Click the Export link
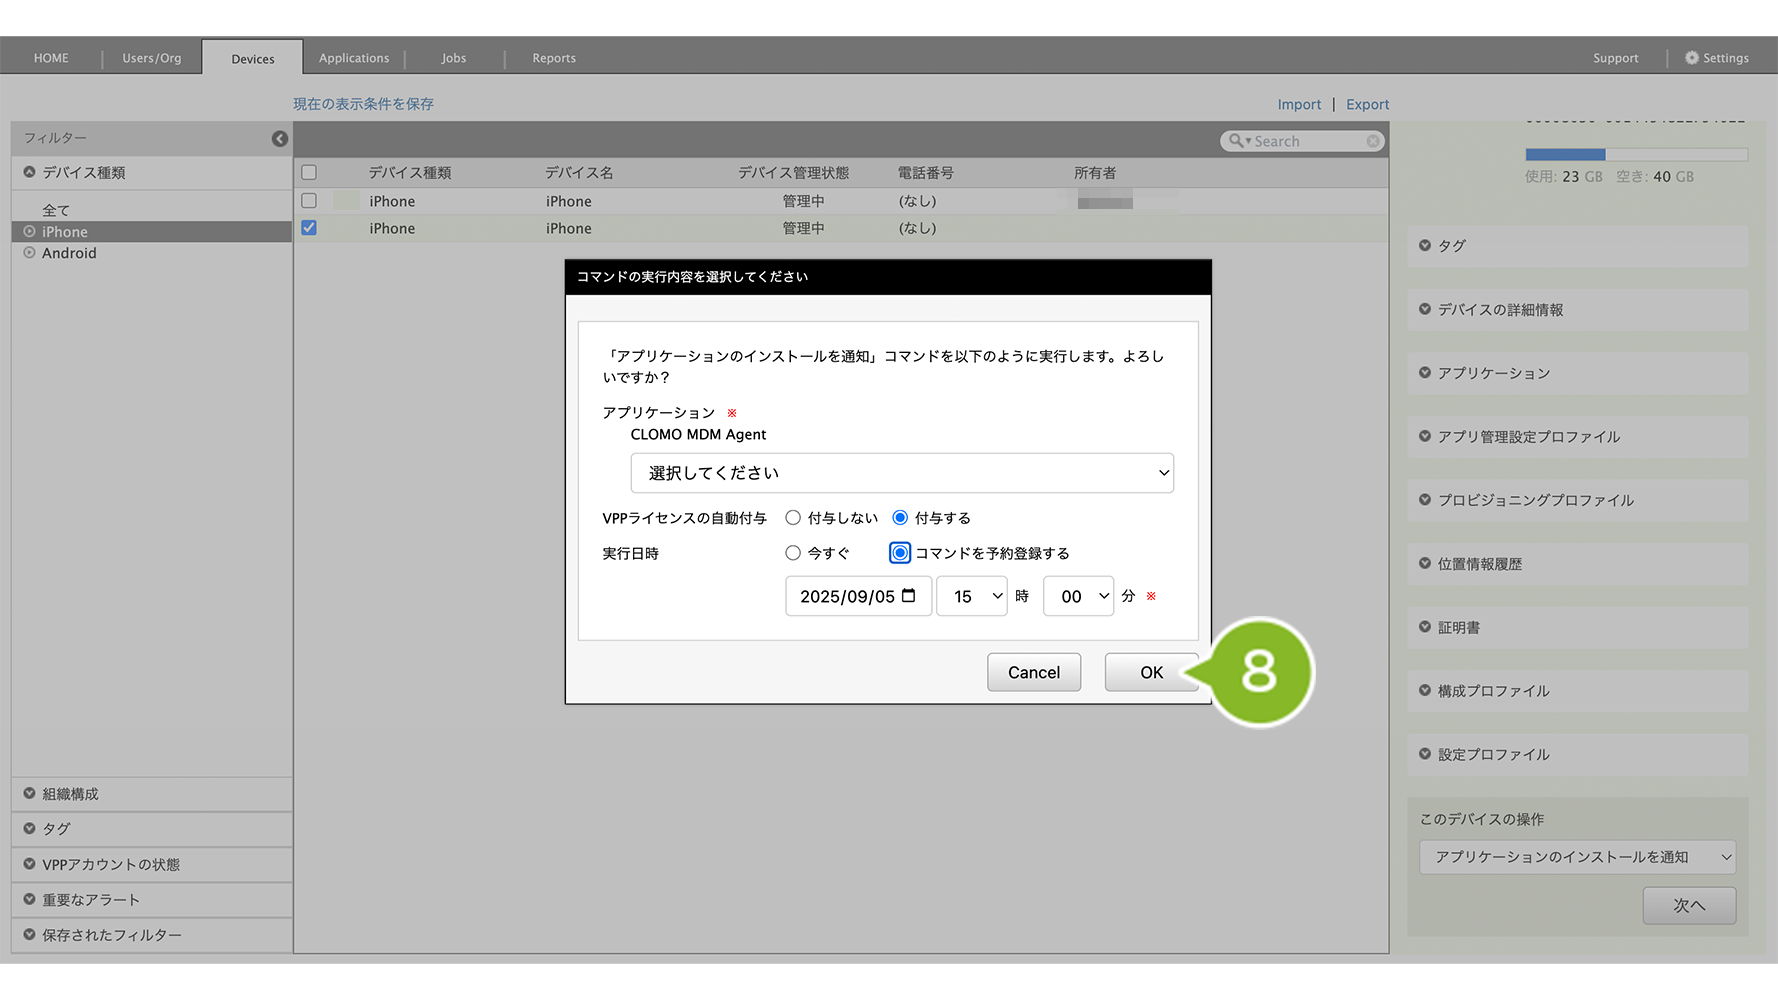1778x1000 pixels. pyautogui.click(x=1367, y=104)
